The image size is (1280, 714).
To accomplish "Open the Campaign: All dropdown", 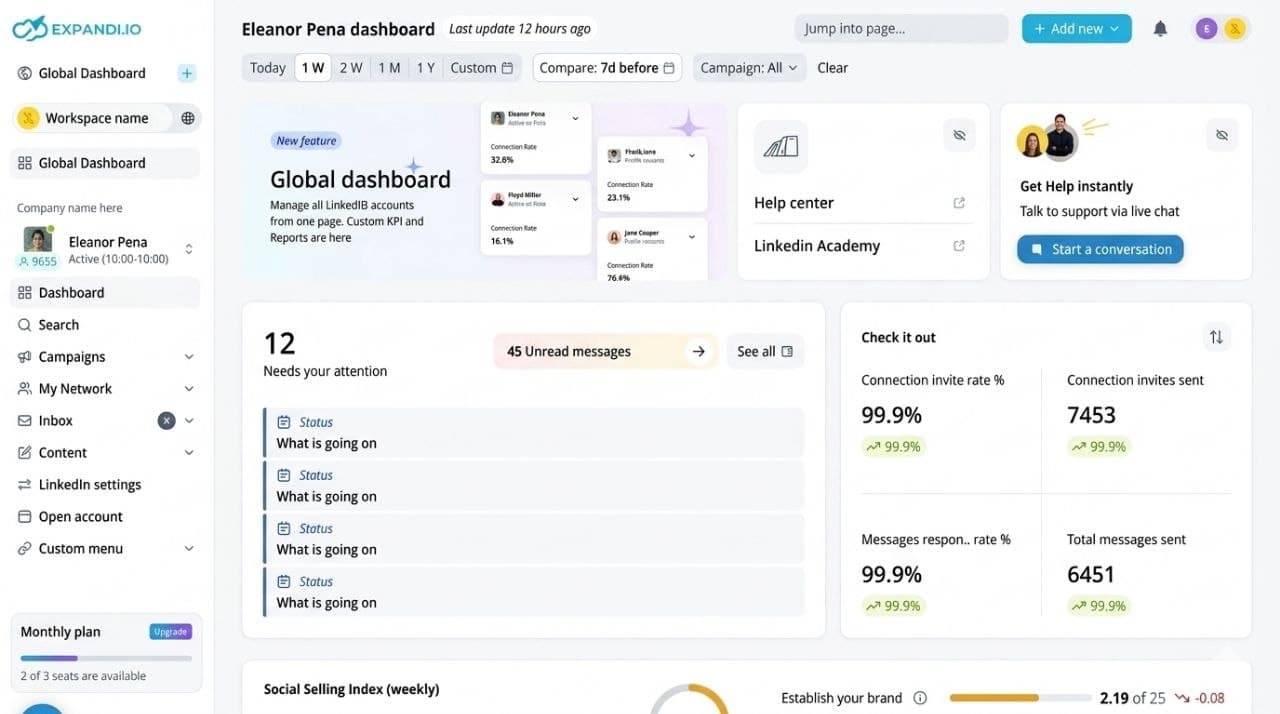I will tap(748, 68).
